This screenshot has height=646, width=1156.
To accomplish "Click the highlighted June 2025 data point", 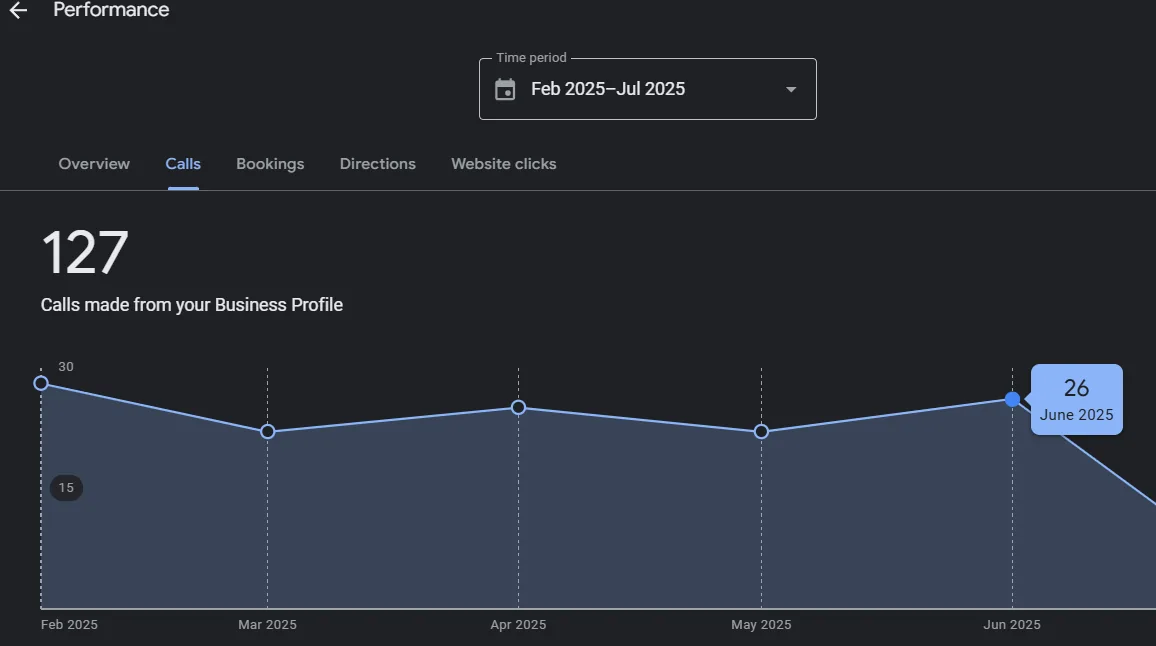I will (x=1012, y=399).
